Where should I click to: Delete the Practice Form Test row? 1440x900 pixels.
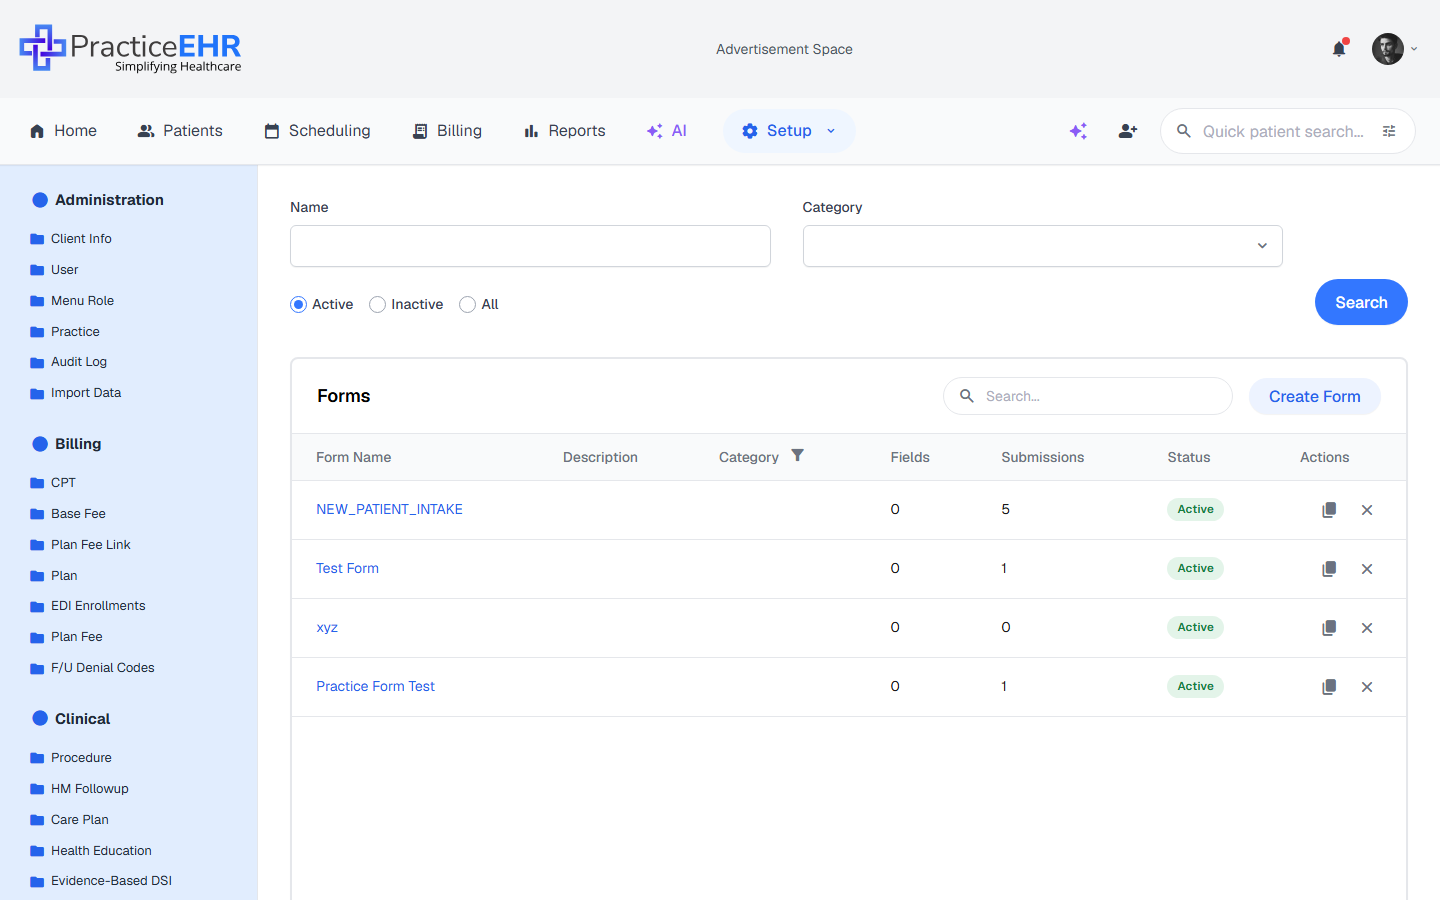(1367, 687)
